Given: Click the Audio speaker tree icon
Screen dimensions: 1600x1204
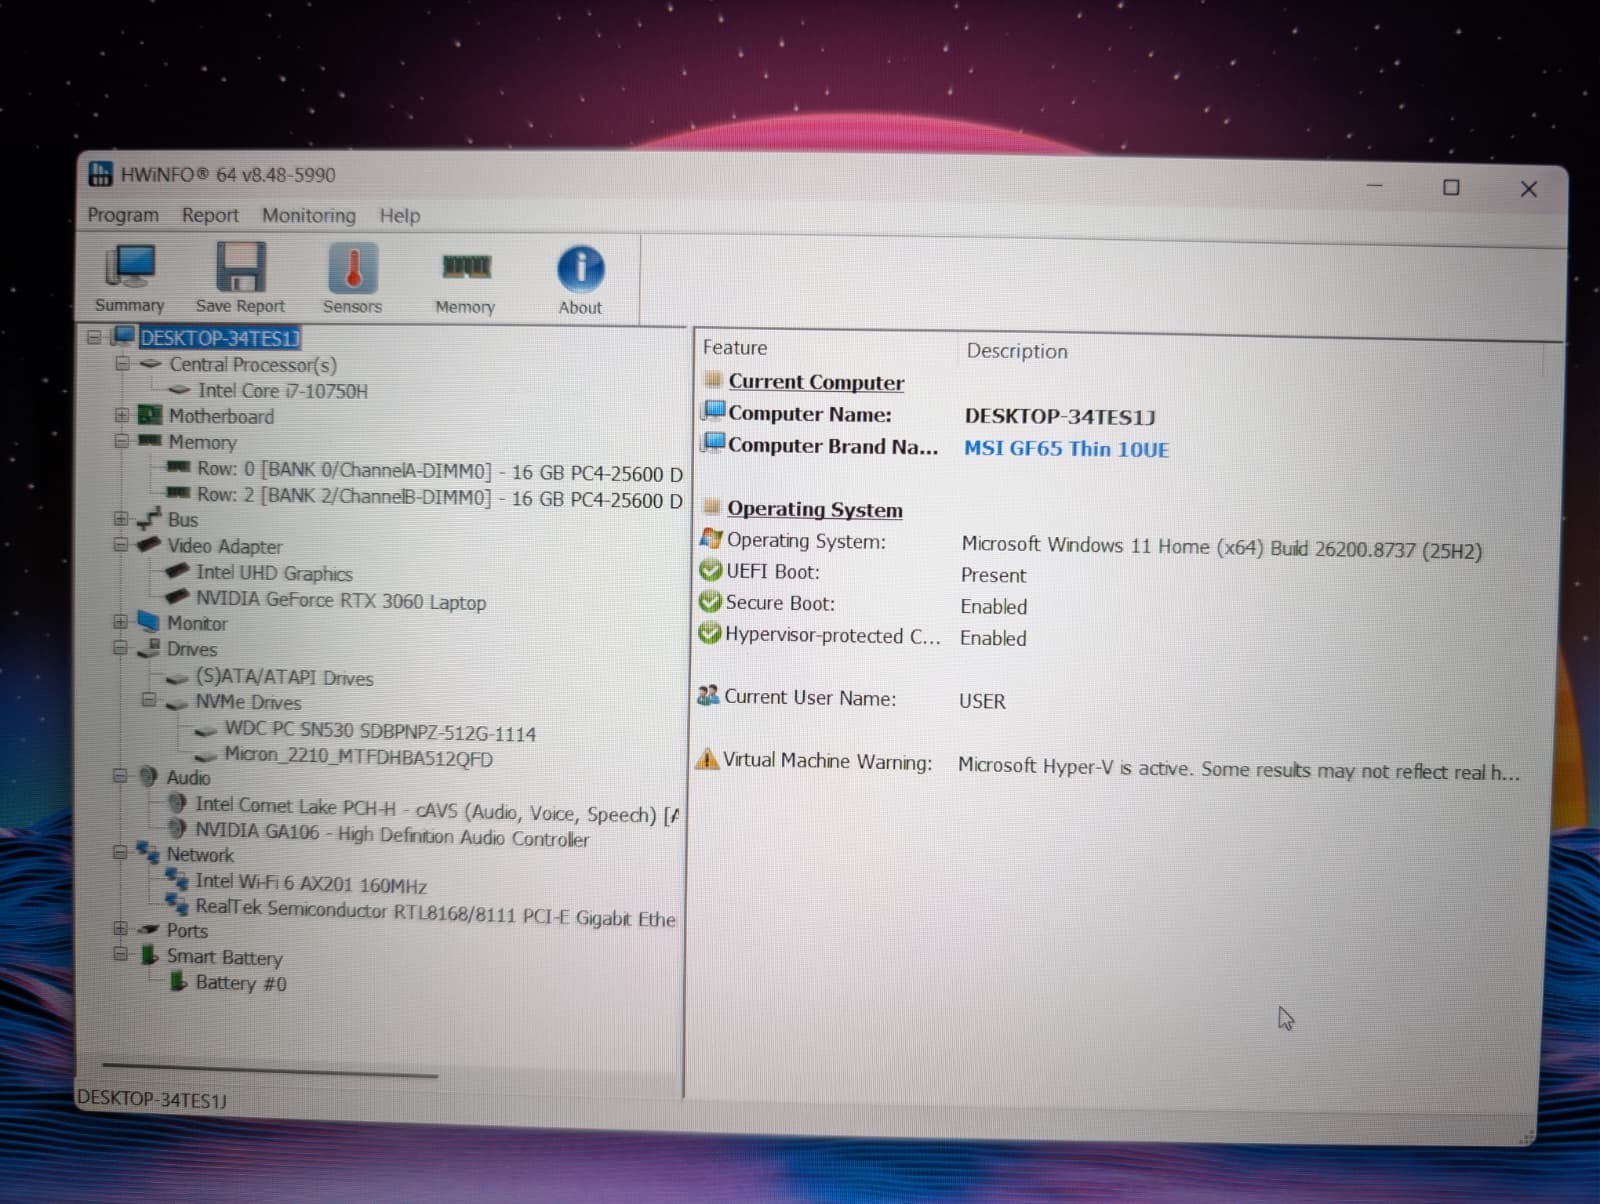Looking at the screenshot, I should coord(148,775).
